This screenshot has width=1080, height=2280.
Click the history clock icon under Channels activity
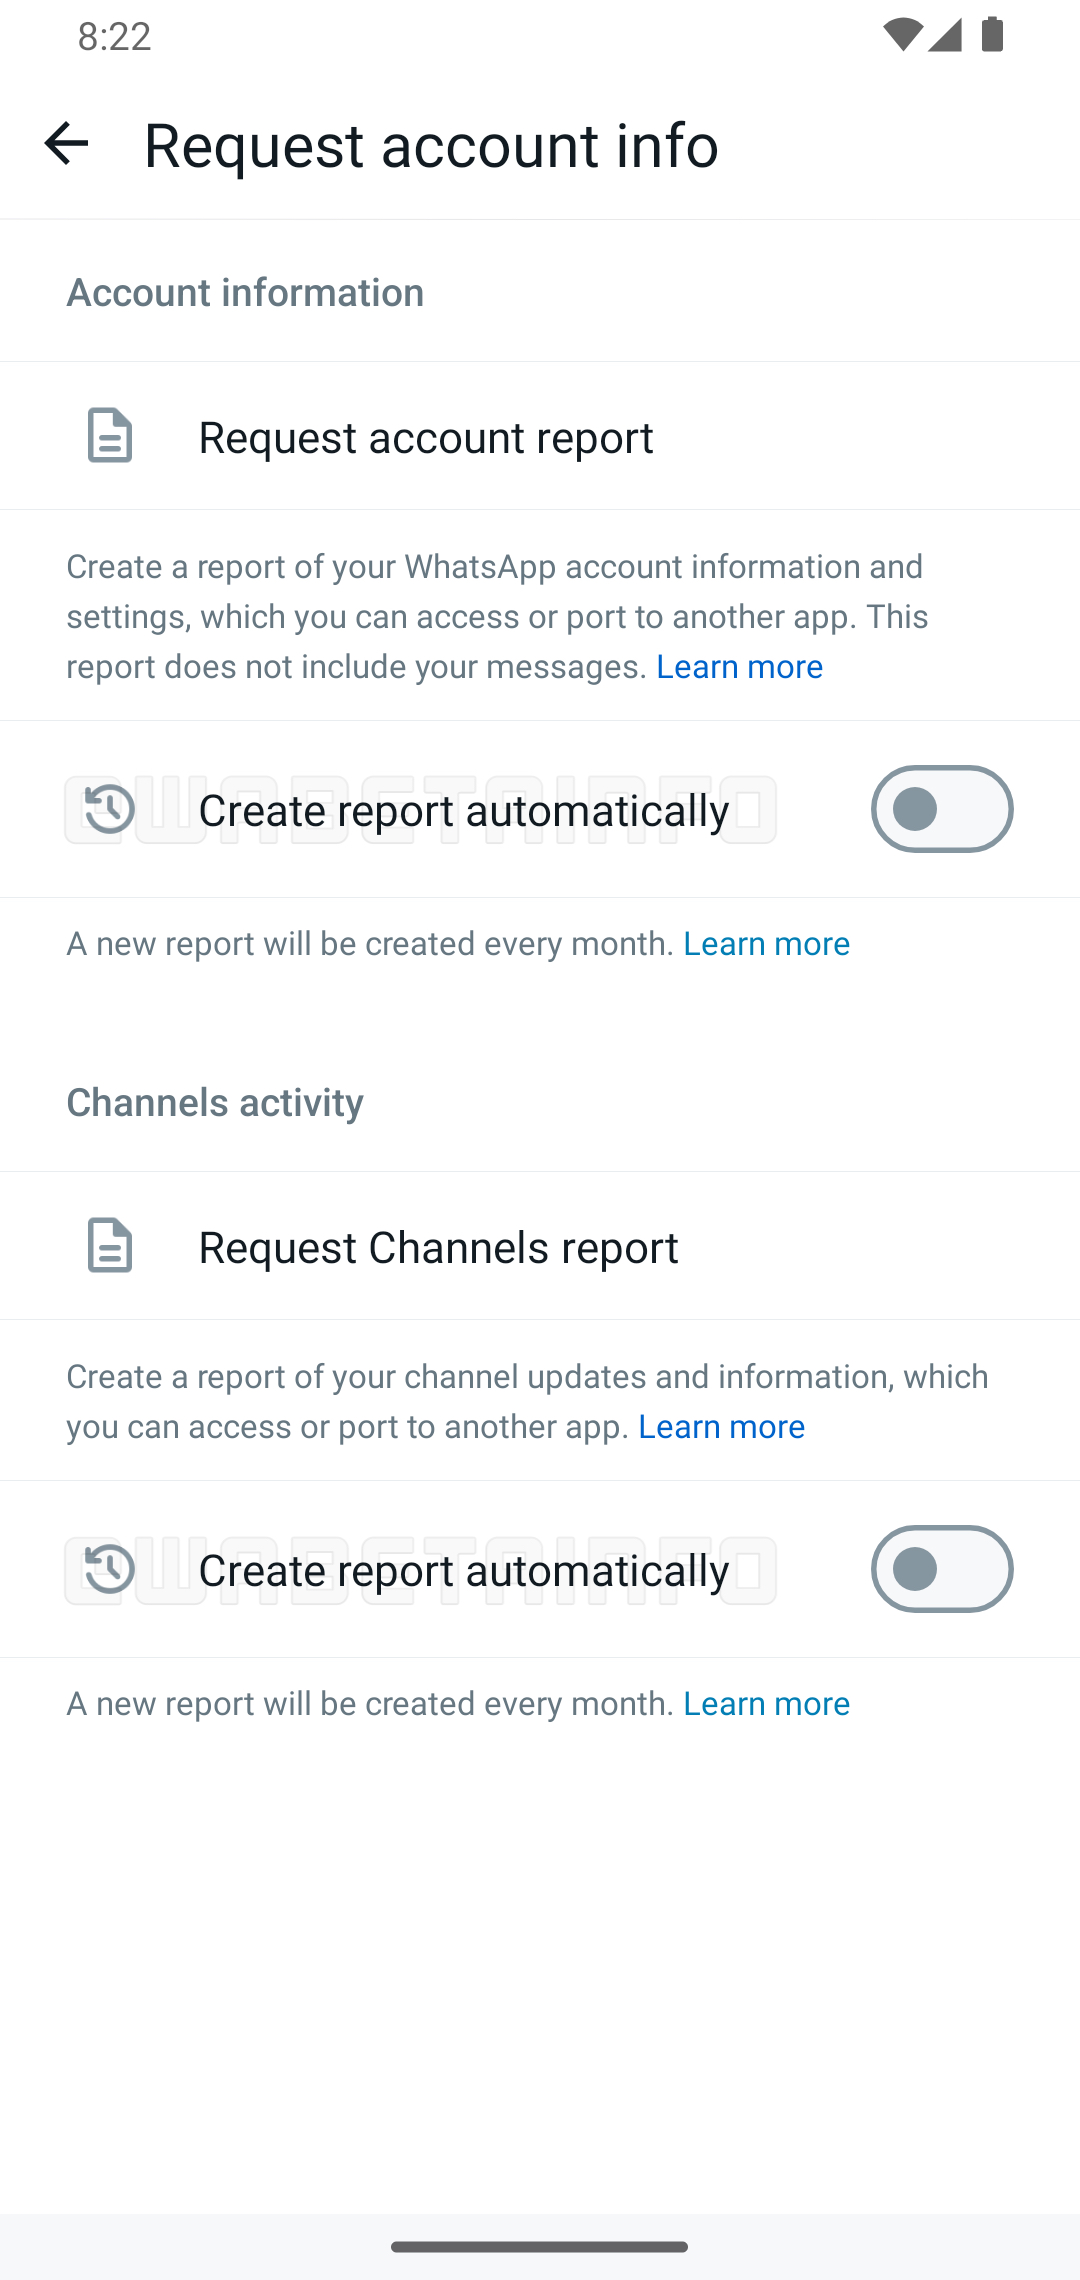110,1569
